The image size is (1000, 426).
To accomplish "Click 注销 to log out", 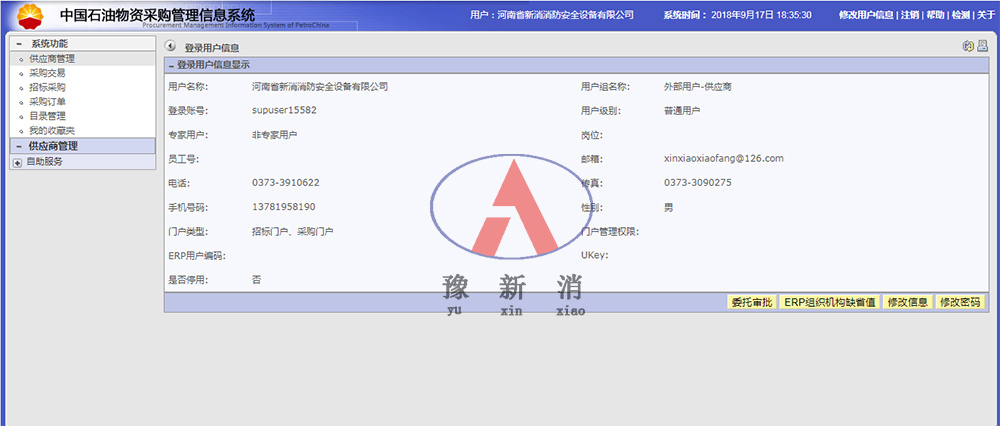I will click(909, 15).
